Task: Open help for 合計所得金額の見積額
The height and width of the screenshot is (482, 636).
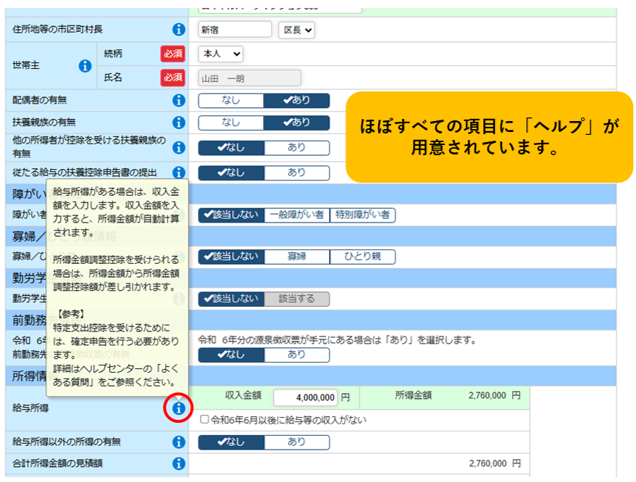Action: (178, 464)
